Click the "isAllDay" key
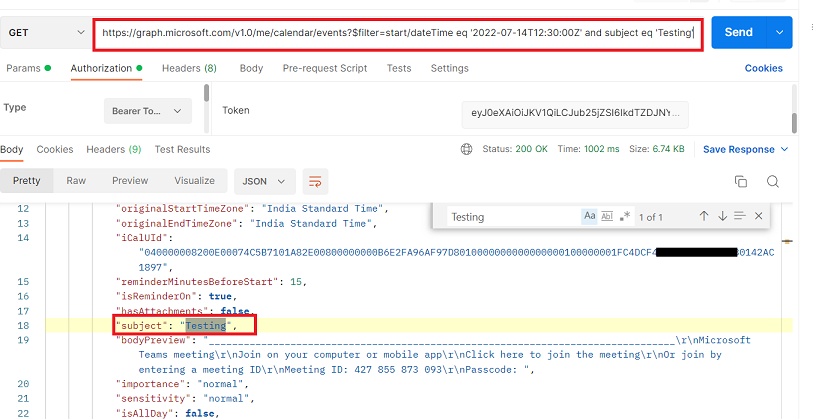 [x=145, y=413]
